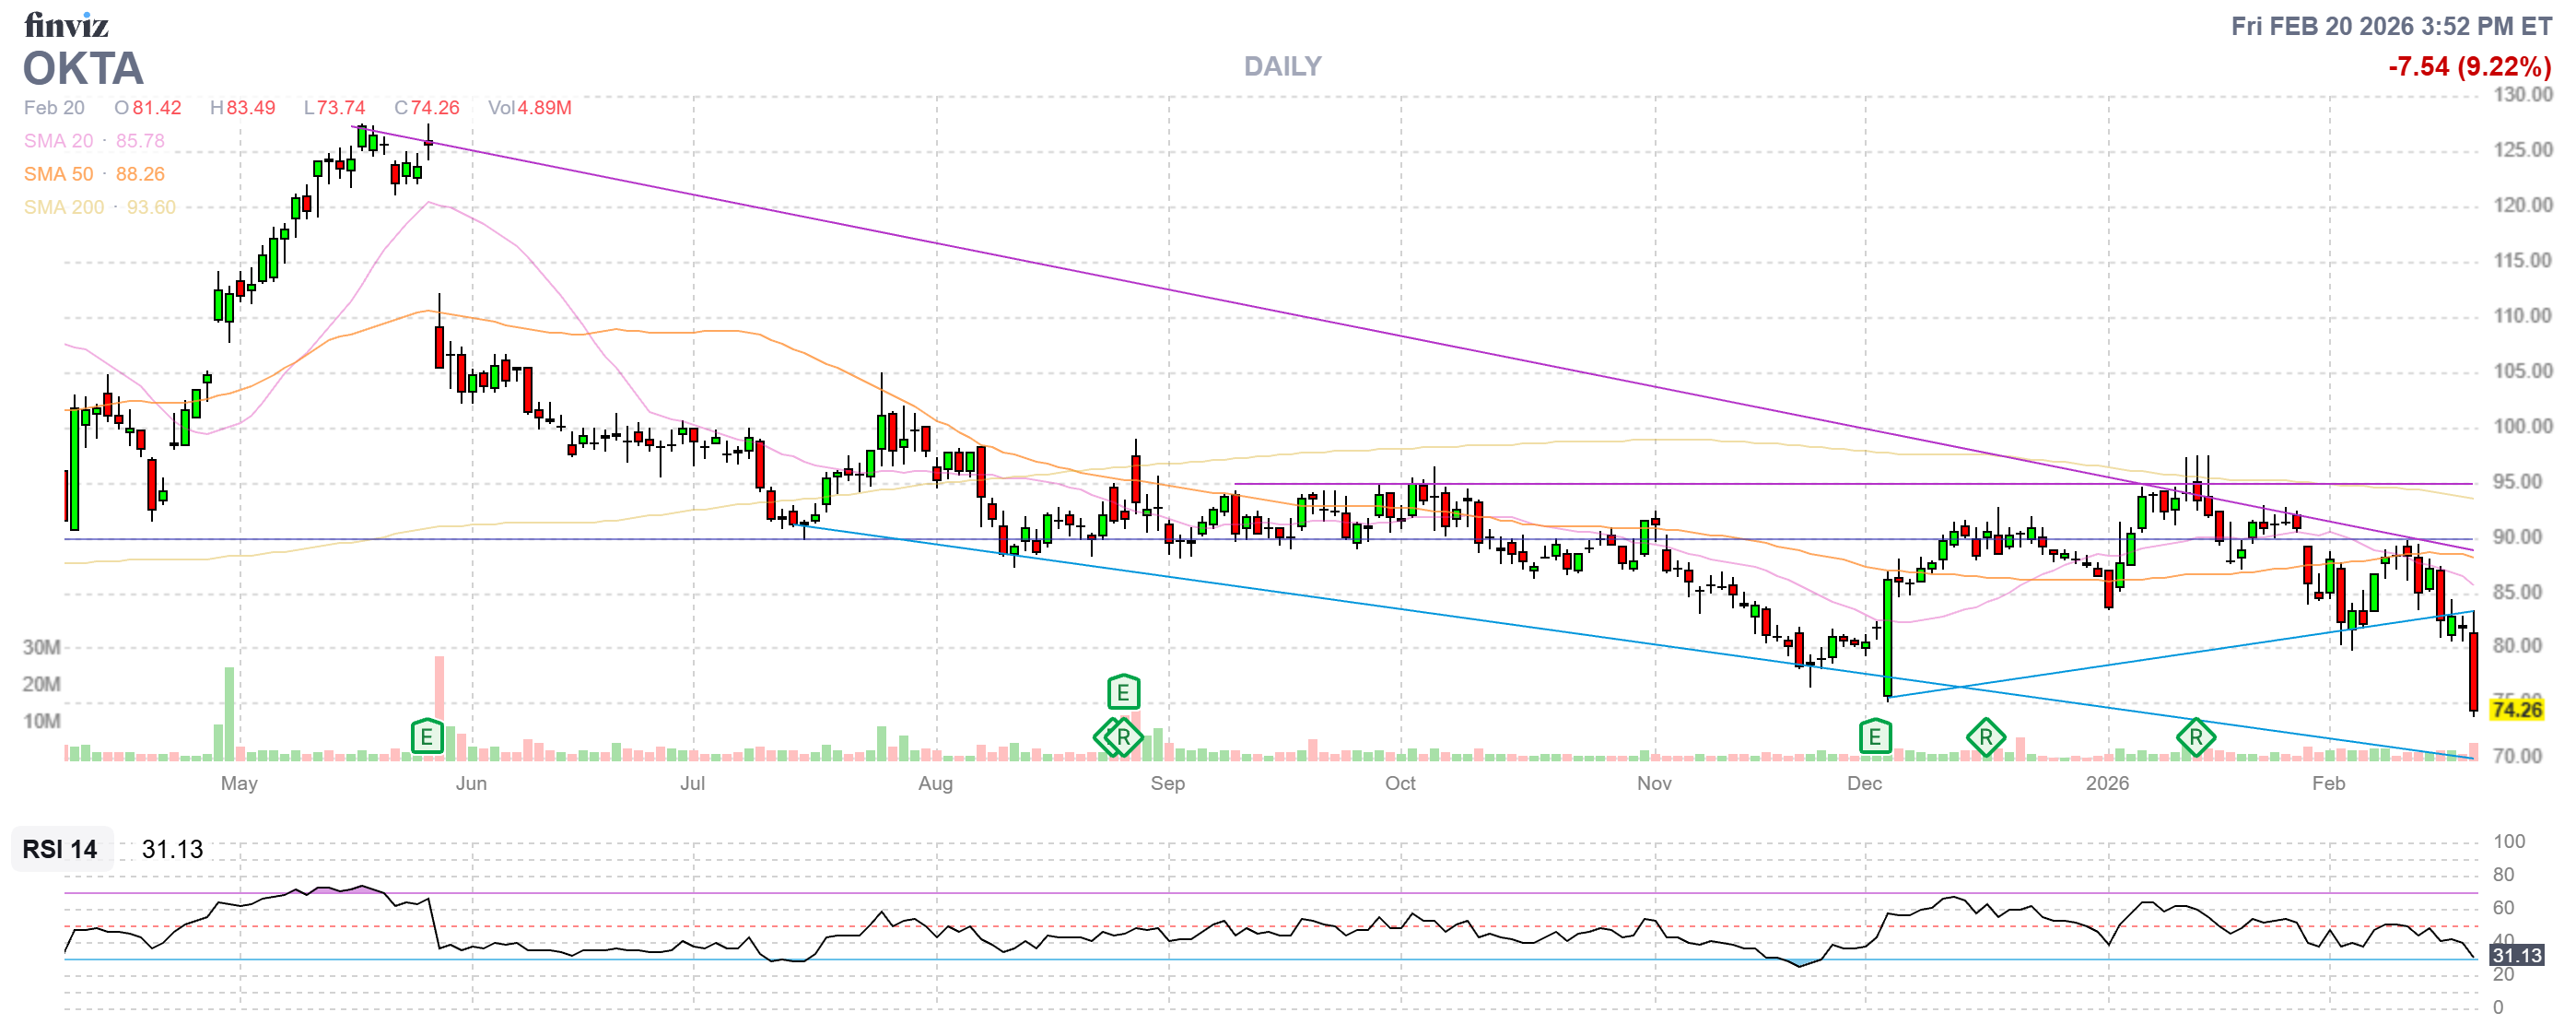
Task: Click the SMA 50 indicator label
Action: tap(58, 174)
